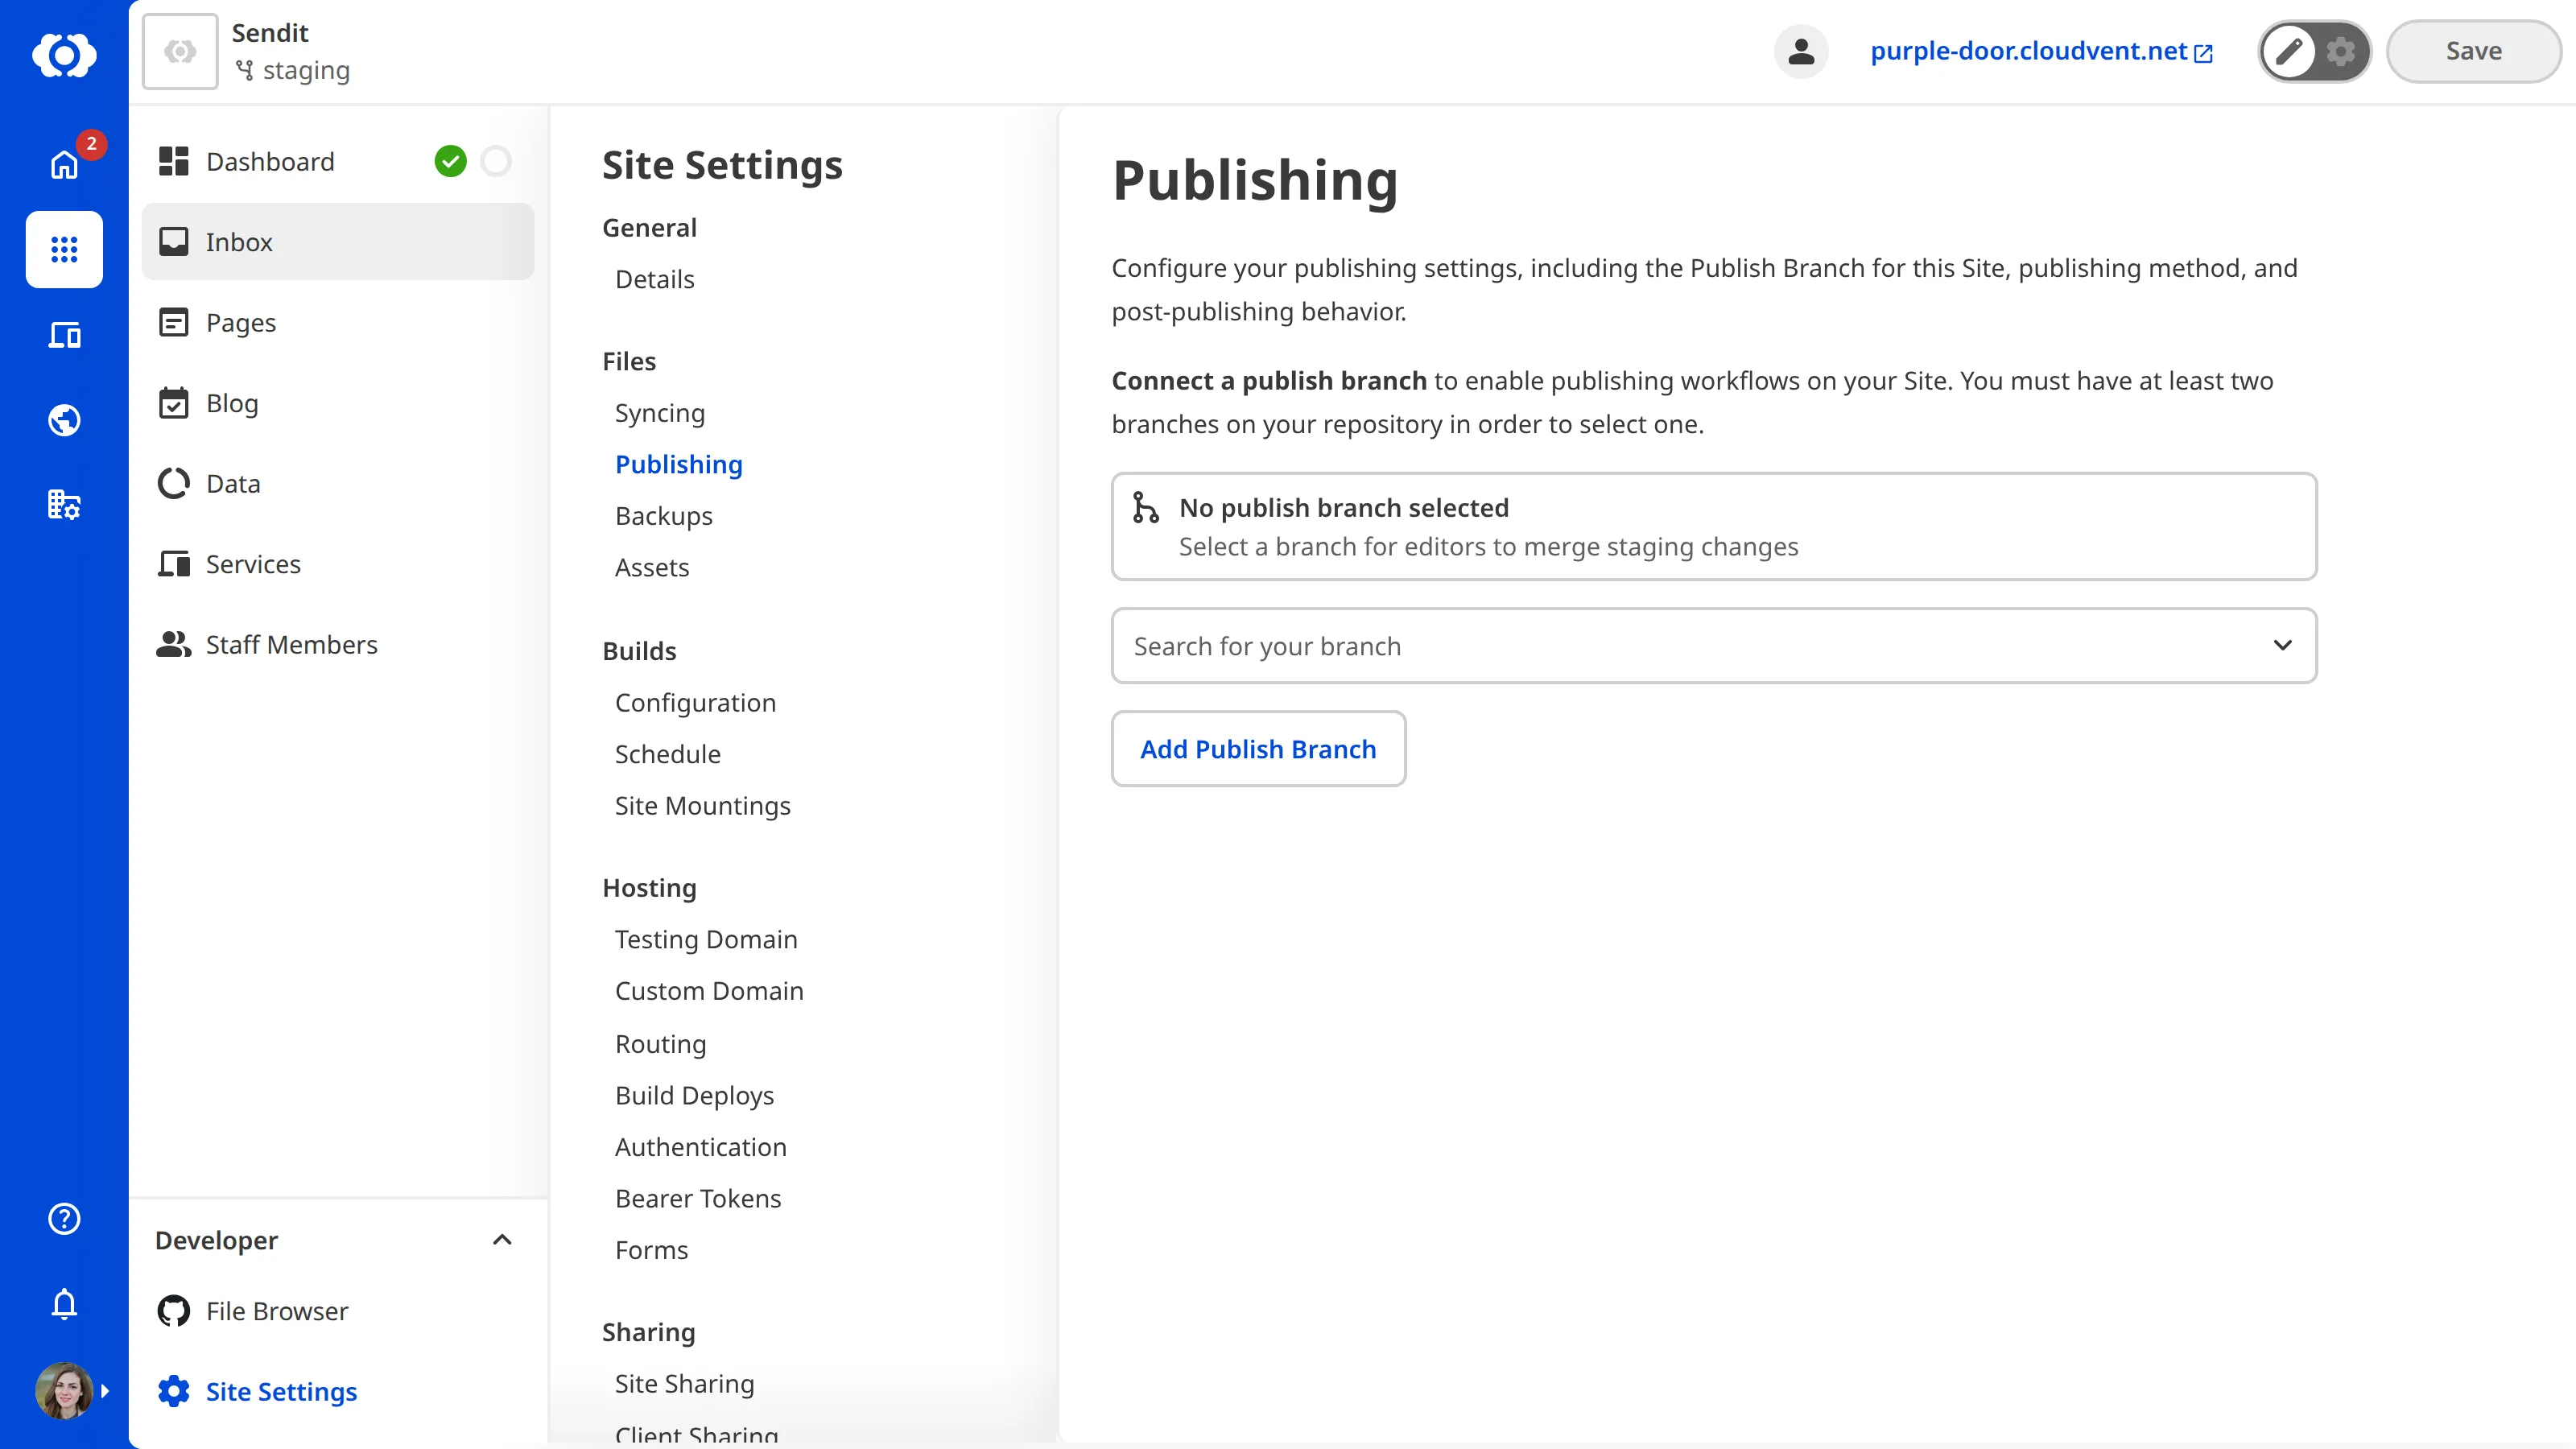Open the help question mark icon
Screen dimensions: 2576x1449
click(x=64, y=1219)
